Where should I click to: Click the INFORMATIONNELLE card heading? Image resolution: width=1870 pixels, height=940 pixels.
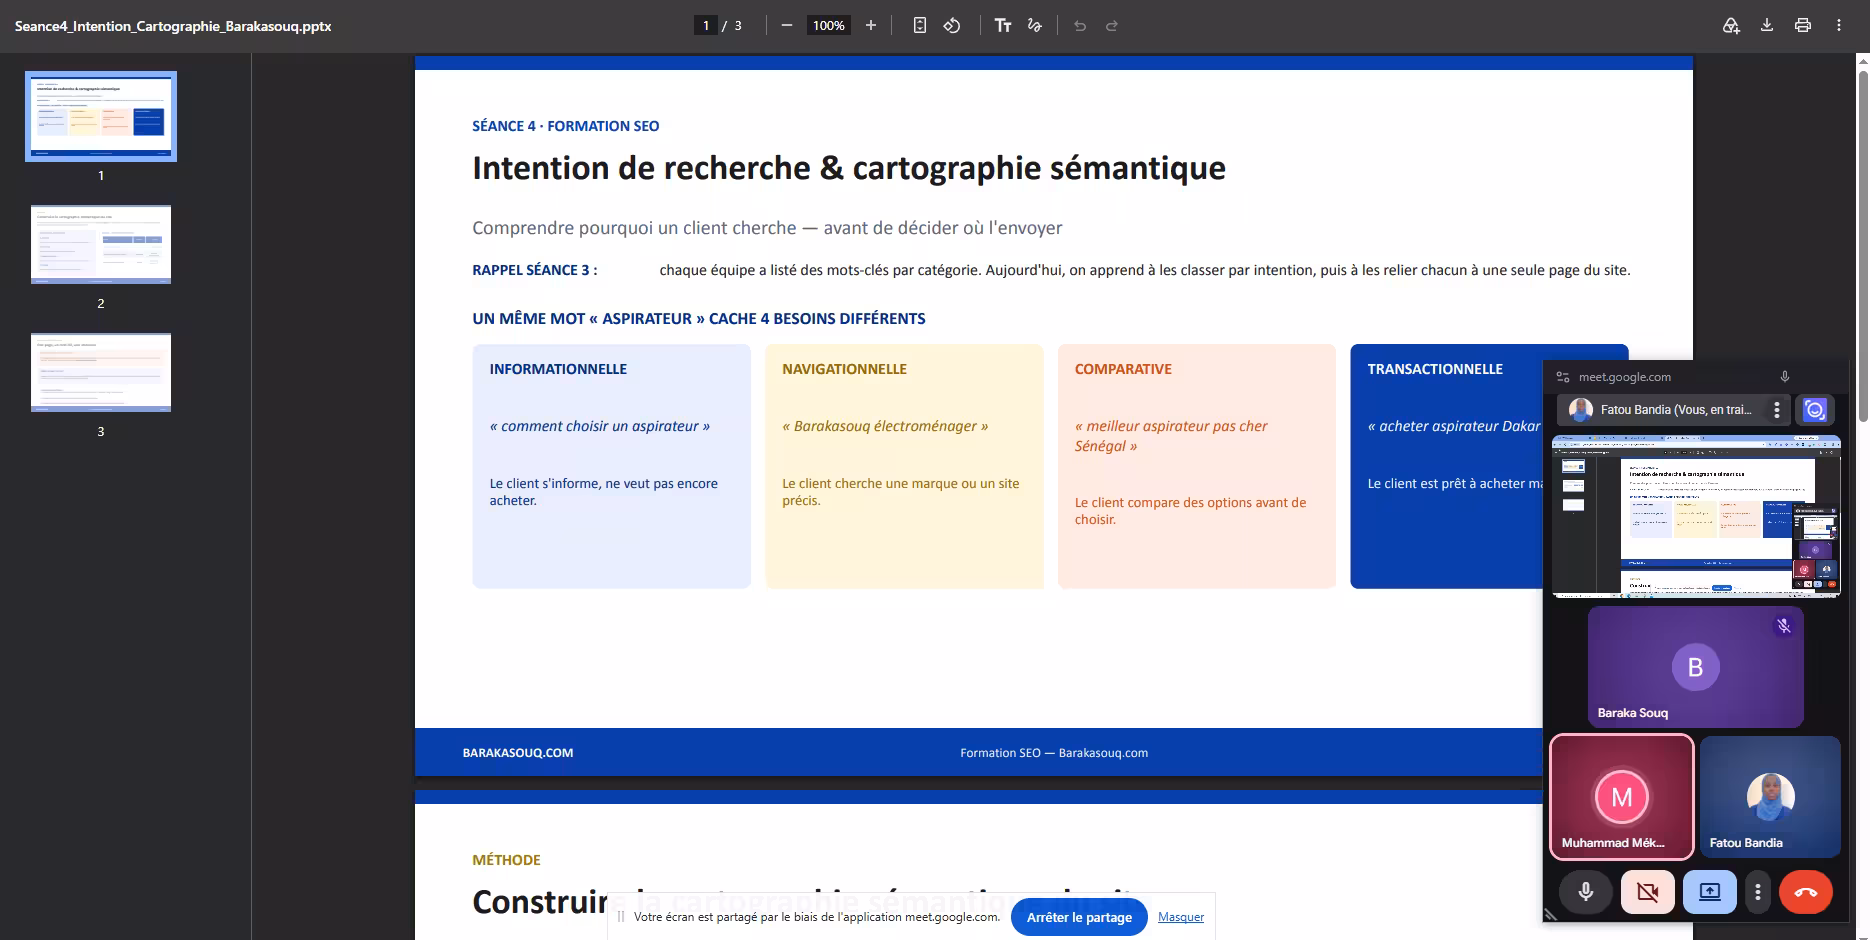click(x=558, y=369)
